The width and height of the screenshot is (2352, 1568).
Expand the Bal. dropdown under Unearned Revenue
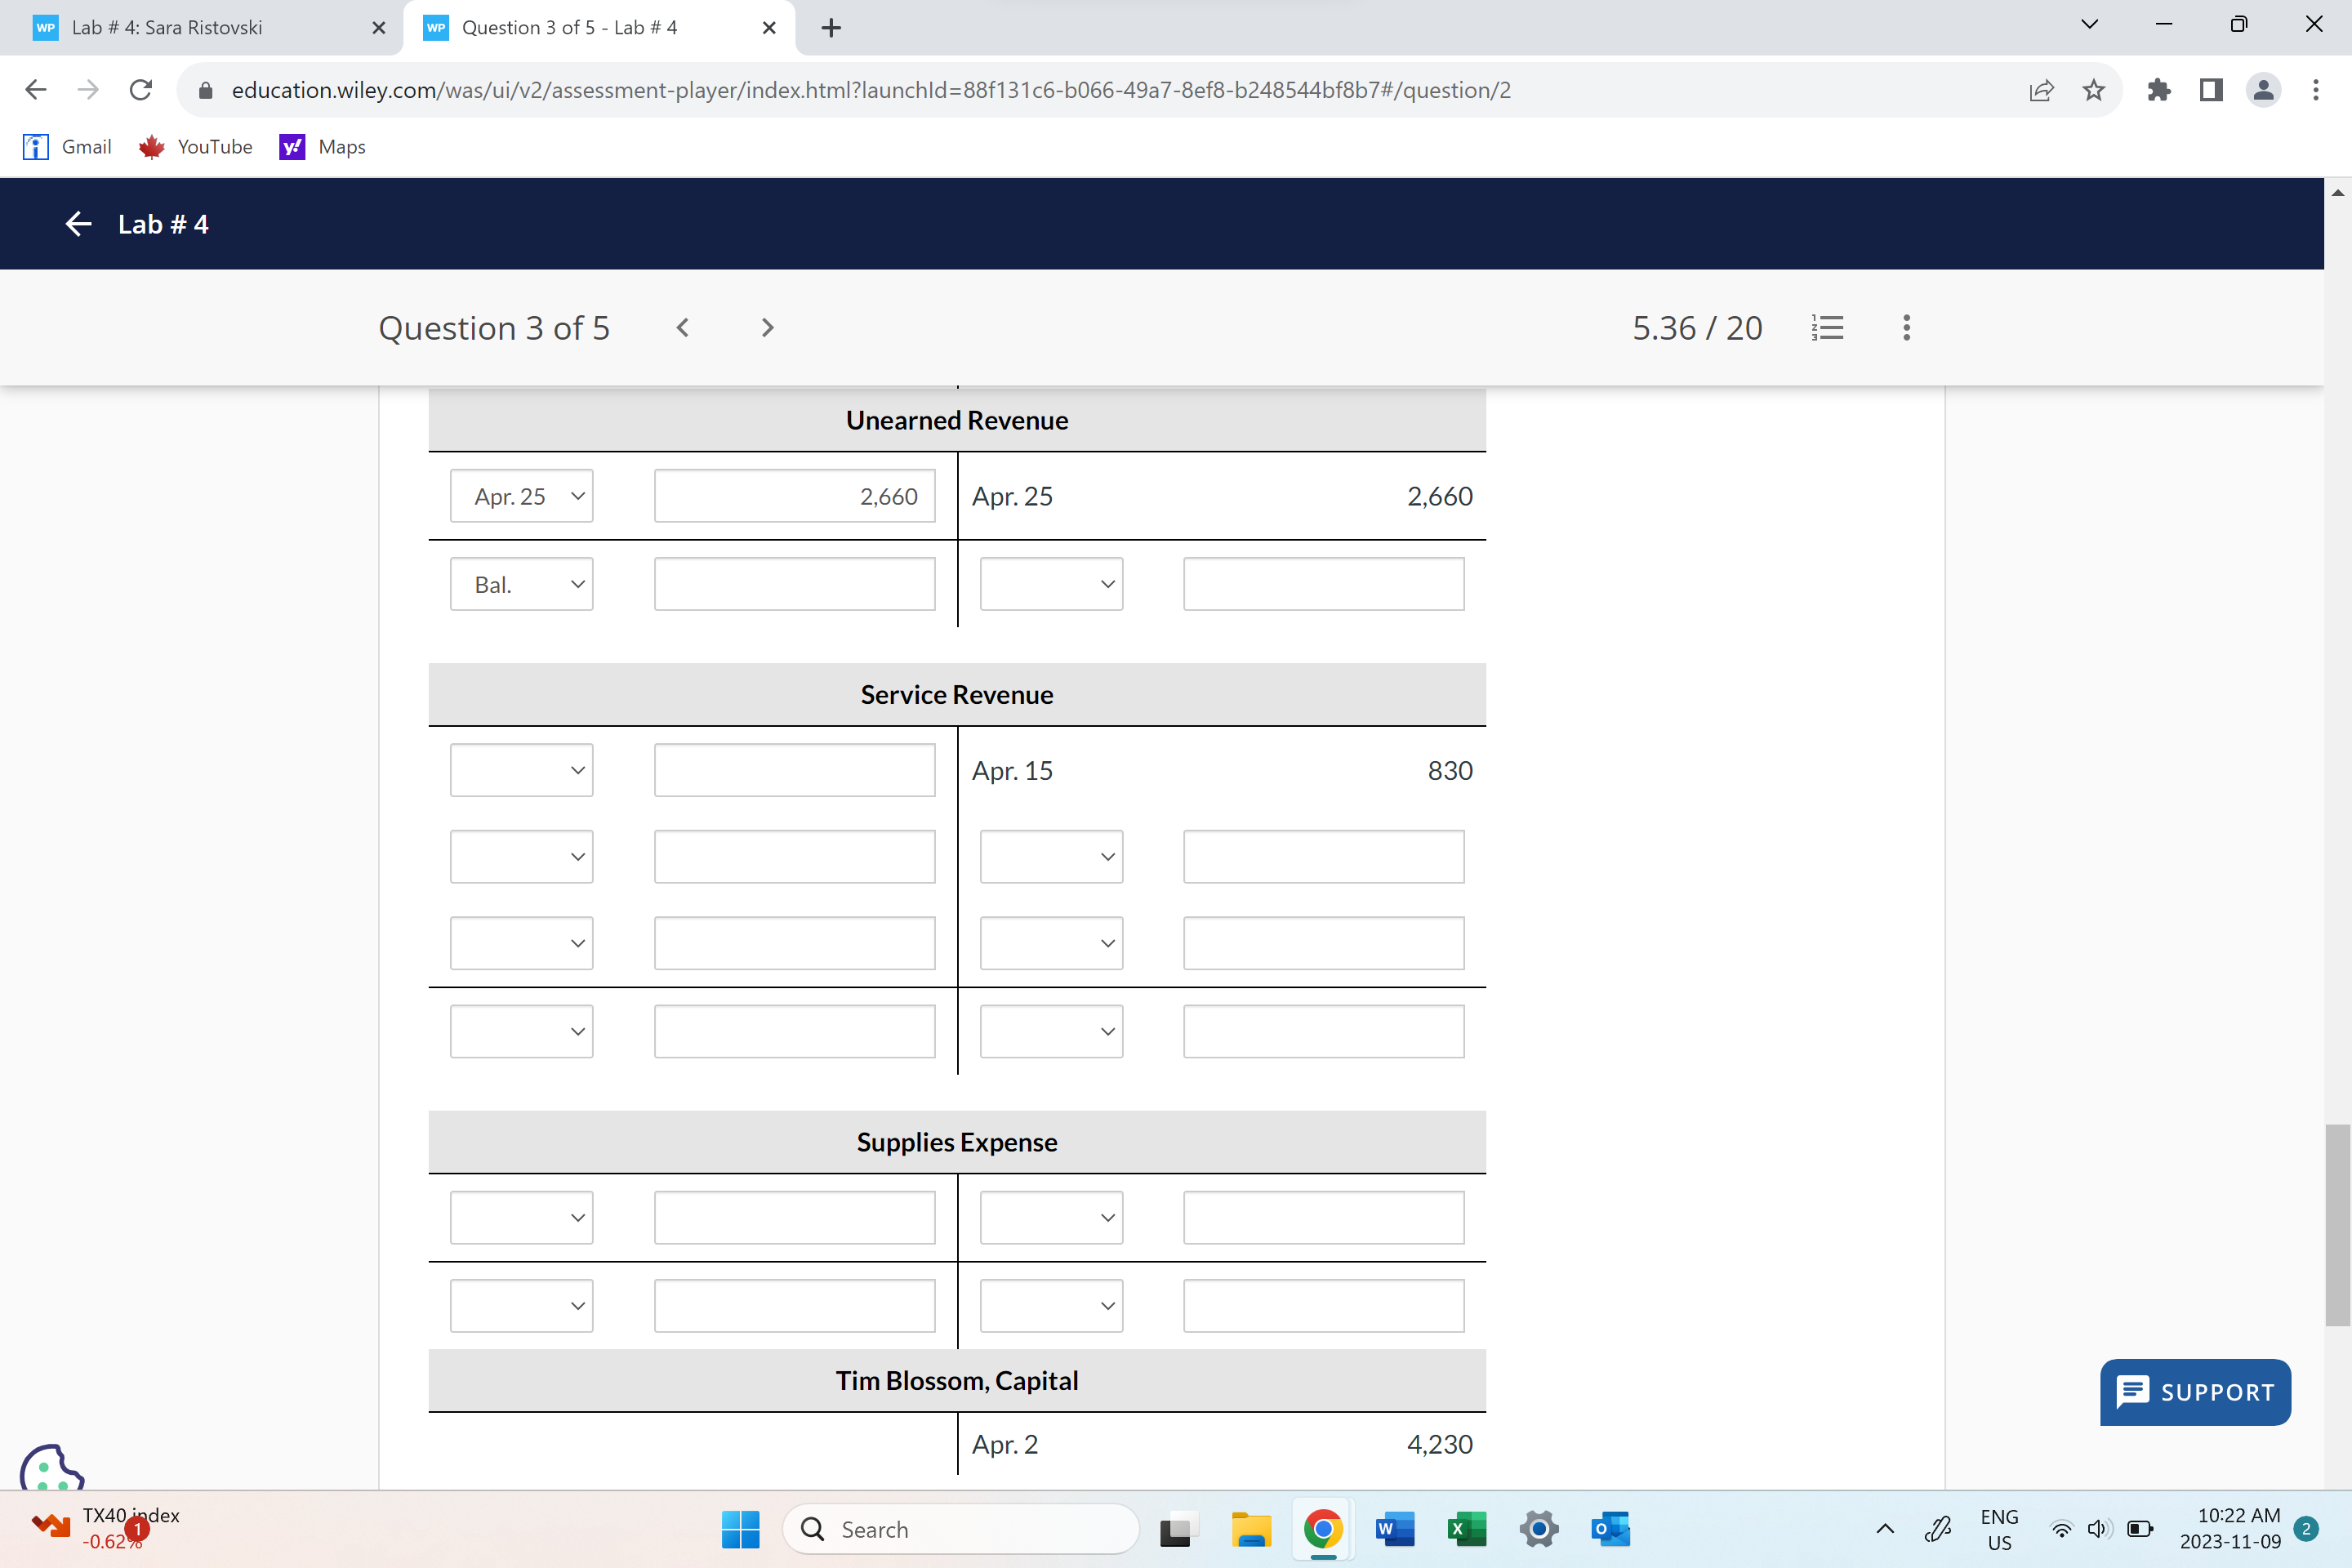point(521,584)
